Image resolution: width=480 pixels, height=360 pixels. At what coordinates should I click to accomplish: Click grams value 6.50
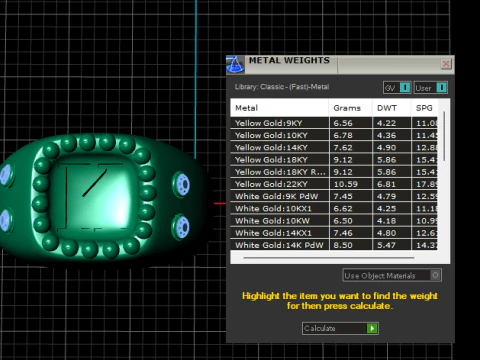[343, 221]
